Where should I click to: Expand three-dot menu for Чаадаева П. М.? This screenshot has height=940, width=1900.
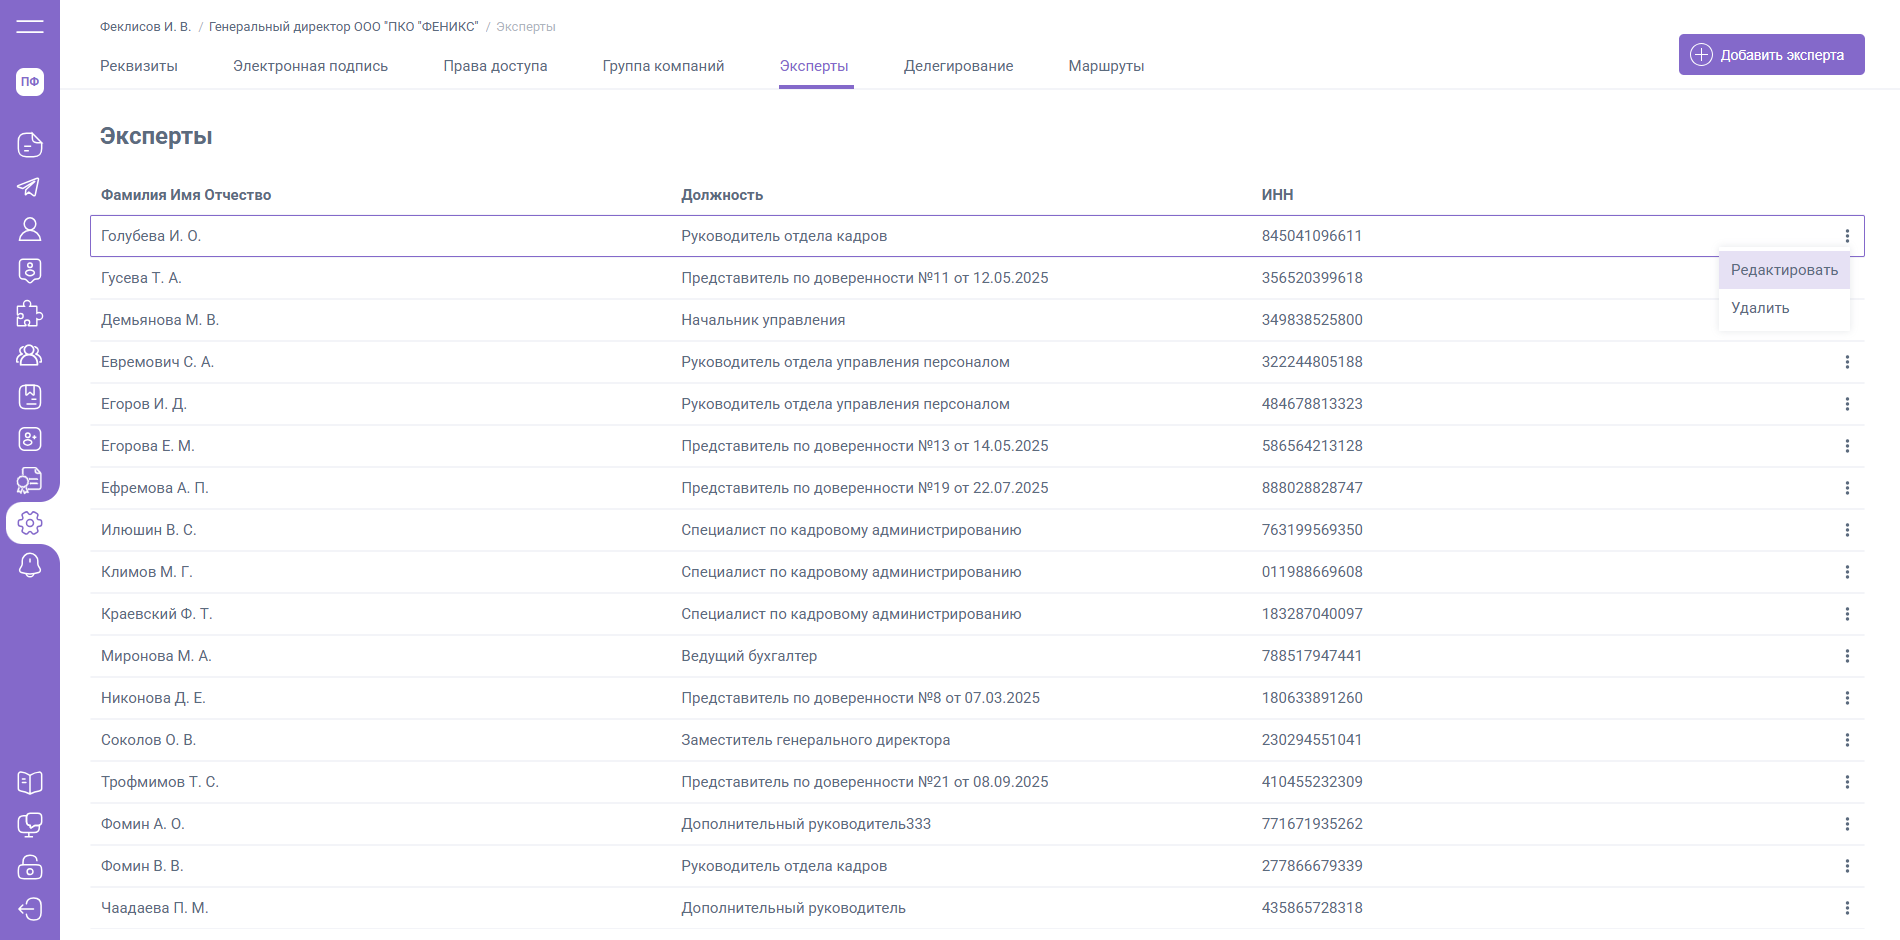[x=1847, y=908]
